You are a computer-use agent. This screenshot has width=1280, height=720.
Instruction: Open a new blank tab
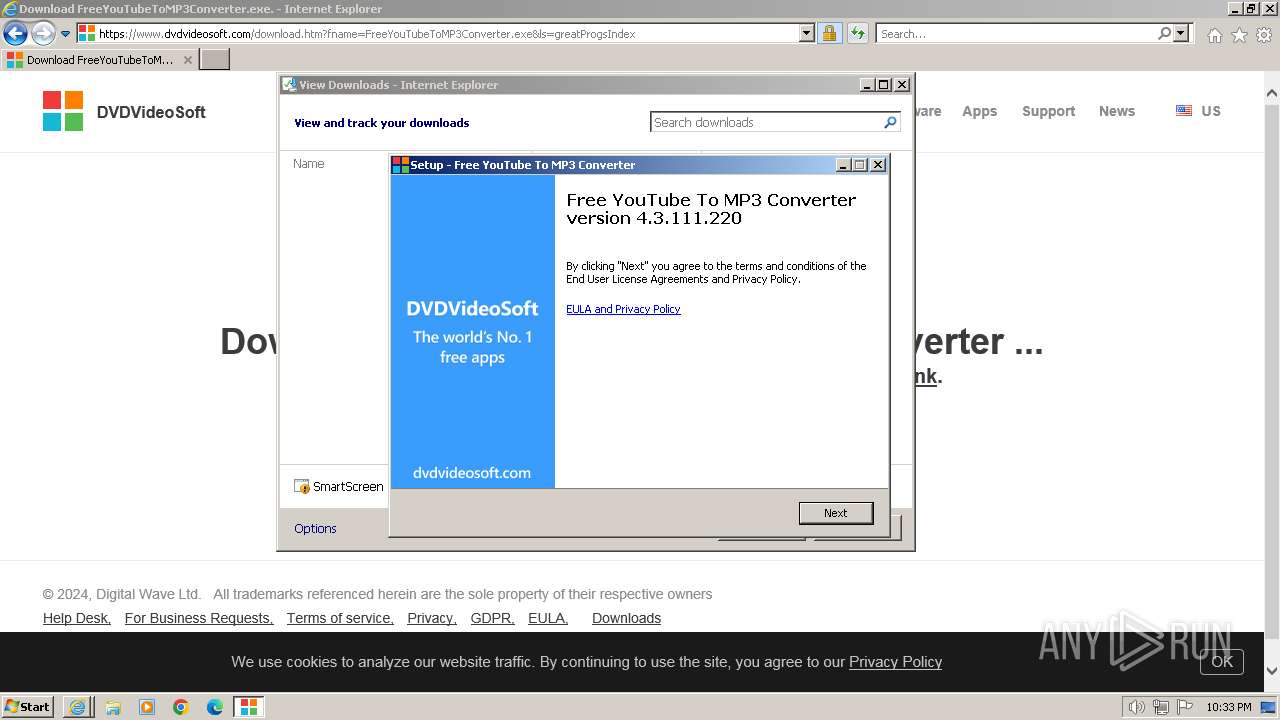click(215, 59)
